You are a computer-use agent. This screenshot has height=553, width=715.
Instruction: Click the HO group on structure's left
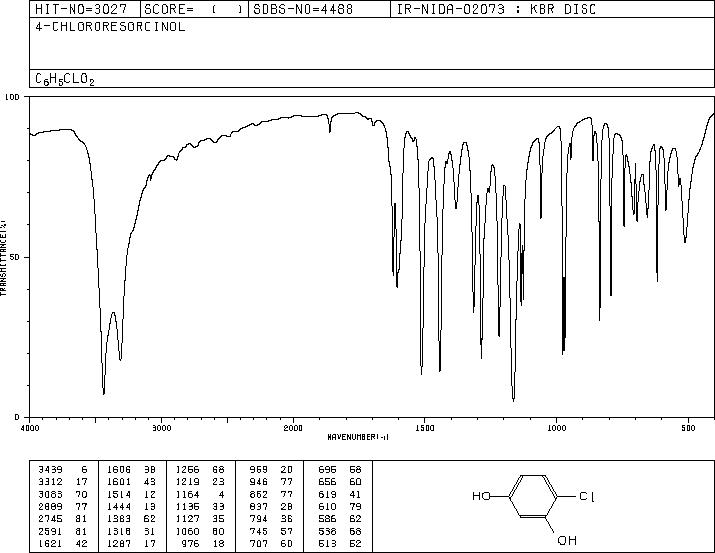(x=481, y=496)
